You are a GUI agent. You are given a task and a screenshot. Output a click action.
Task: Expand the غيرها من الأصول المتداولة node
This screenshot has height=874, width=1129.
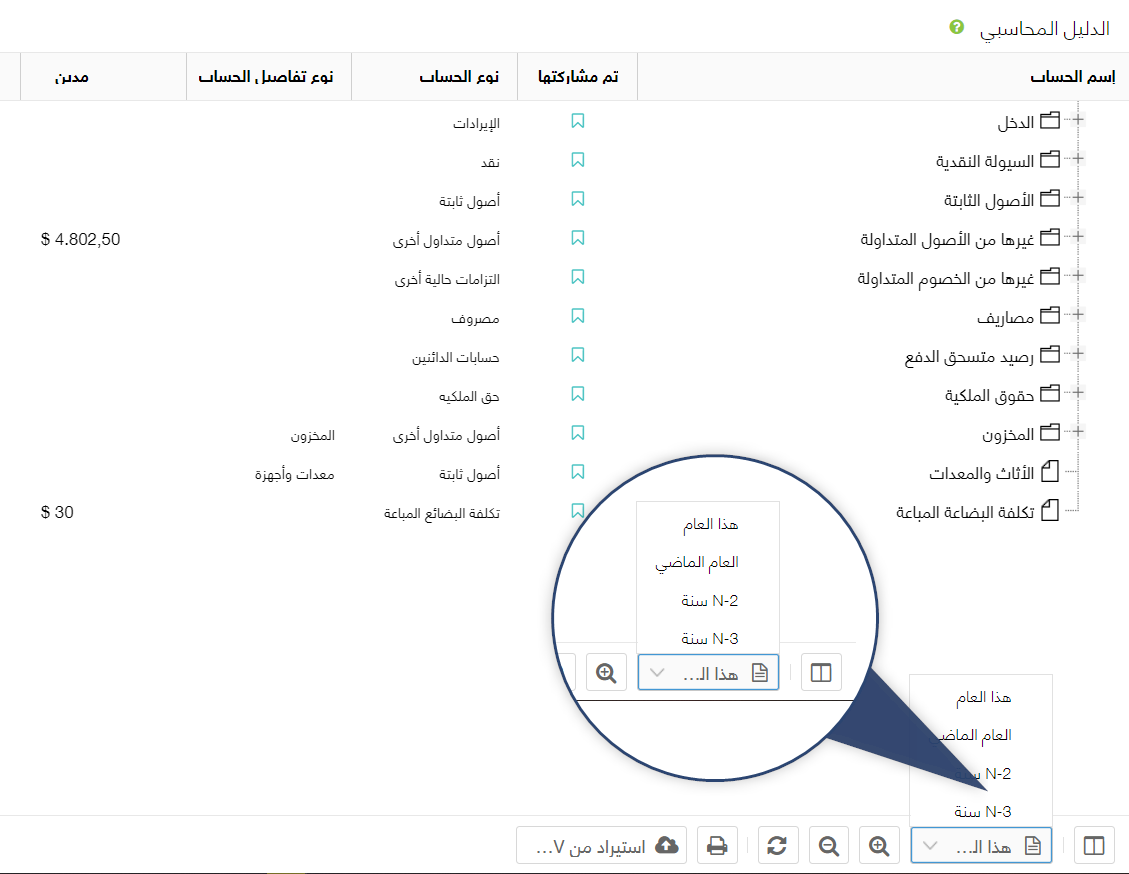pos(1078,237)
